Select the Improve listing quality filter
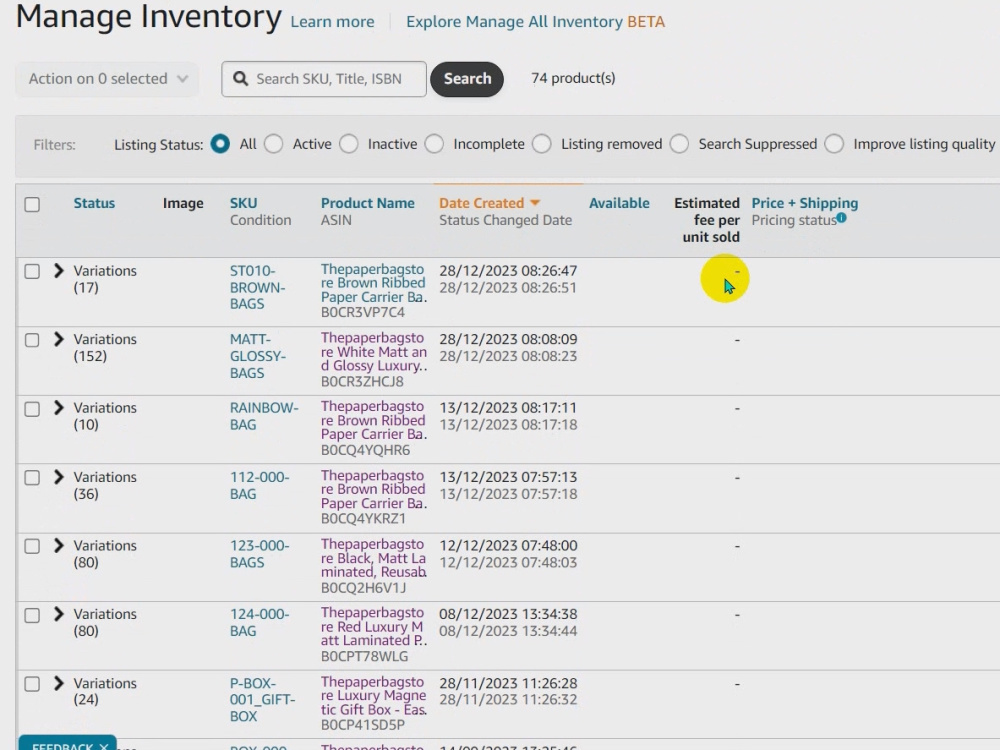 (834, 144)
